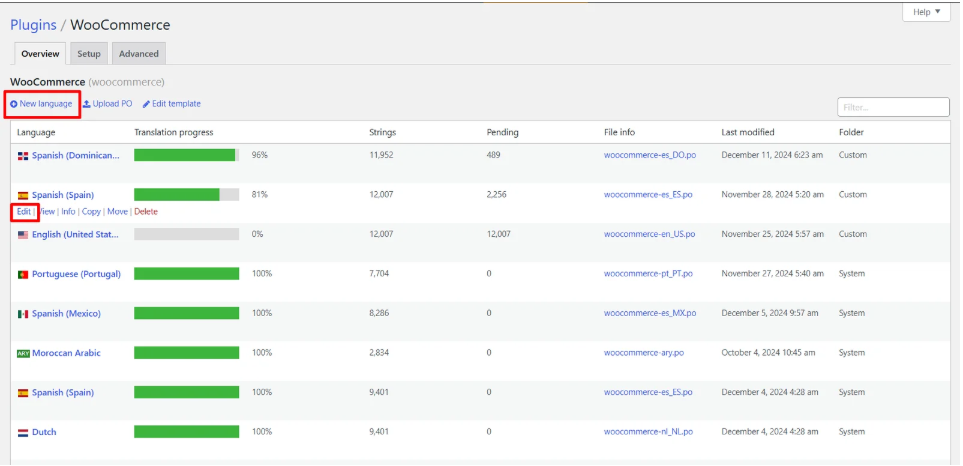Viewport: 963px width, 466px height.
Task: Click pending count 489
Action: (x=493, y=155)
